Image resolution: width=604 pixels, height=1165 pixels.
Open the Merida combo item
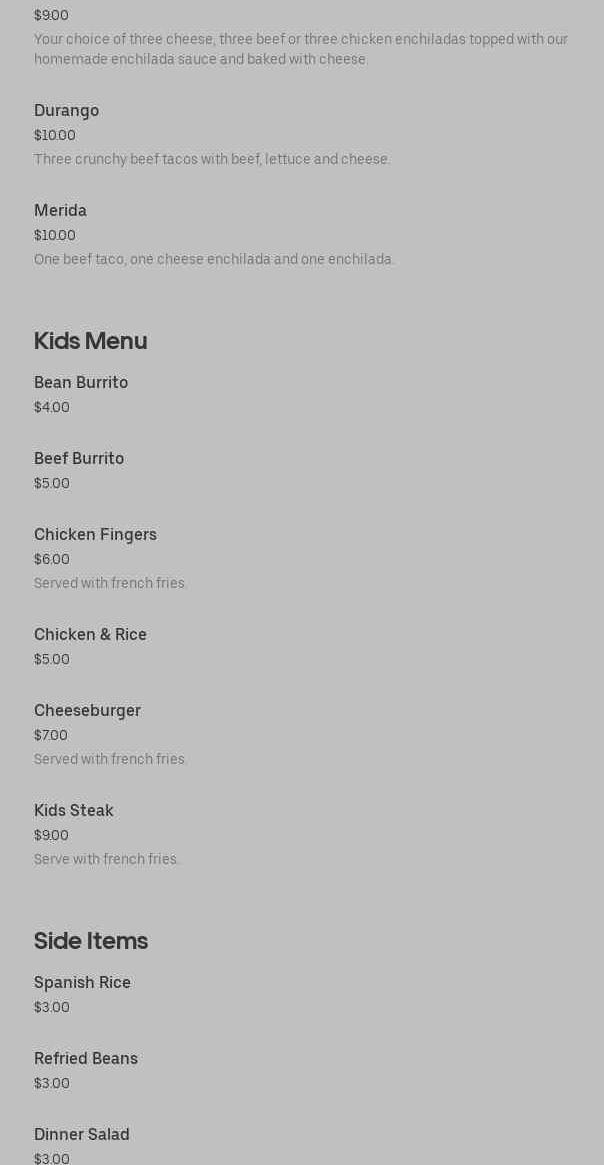click(60, 211)
